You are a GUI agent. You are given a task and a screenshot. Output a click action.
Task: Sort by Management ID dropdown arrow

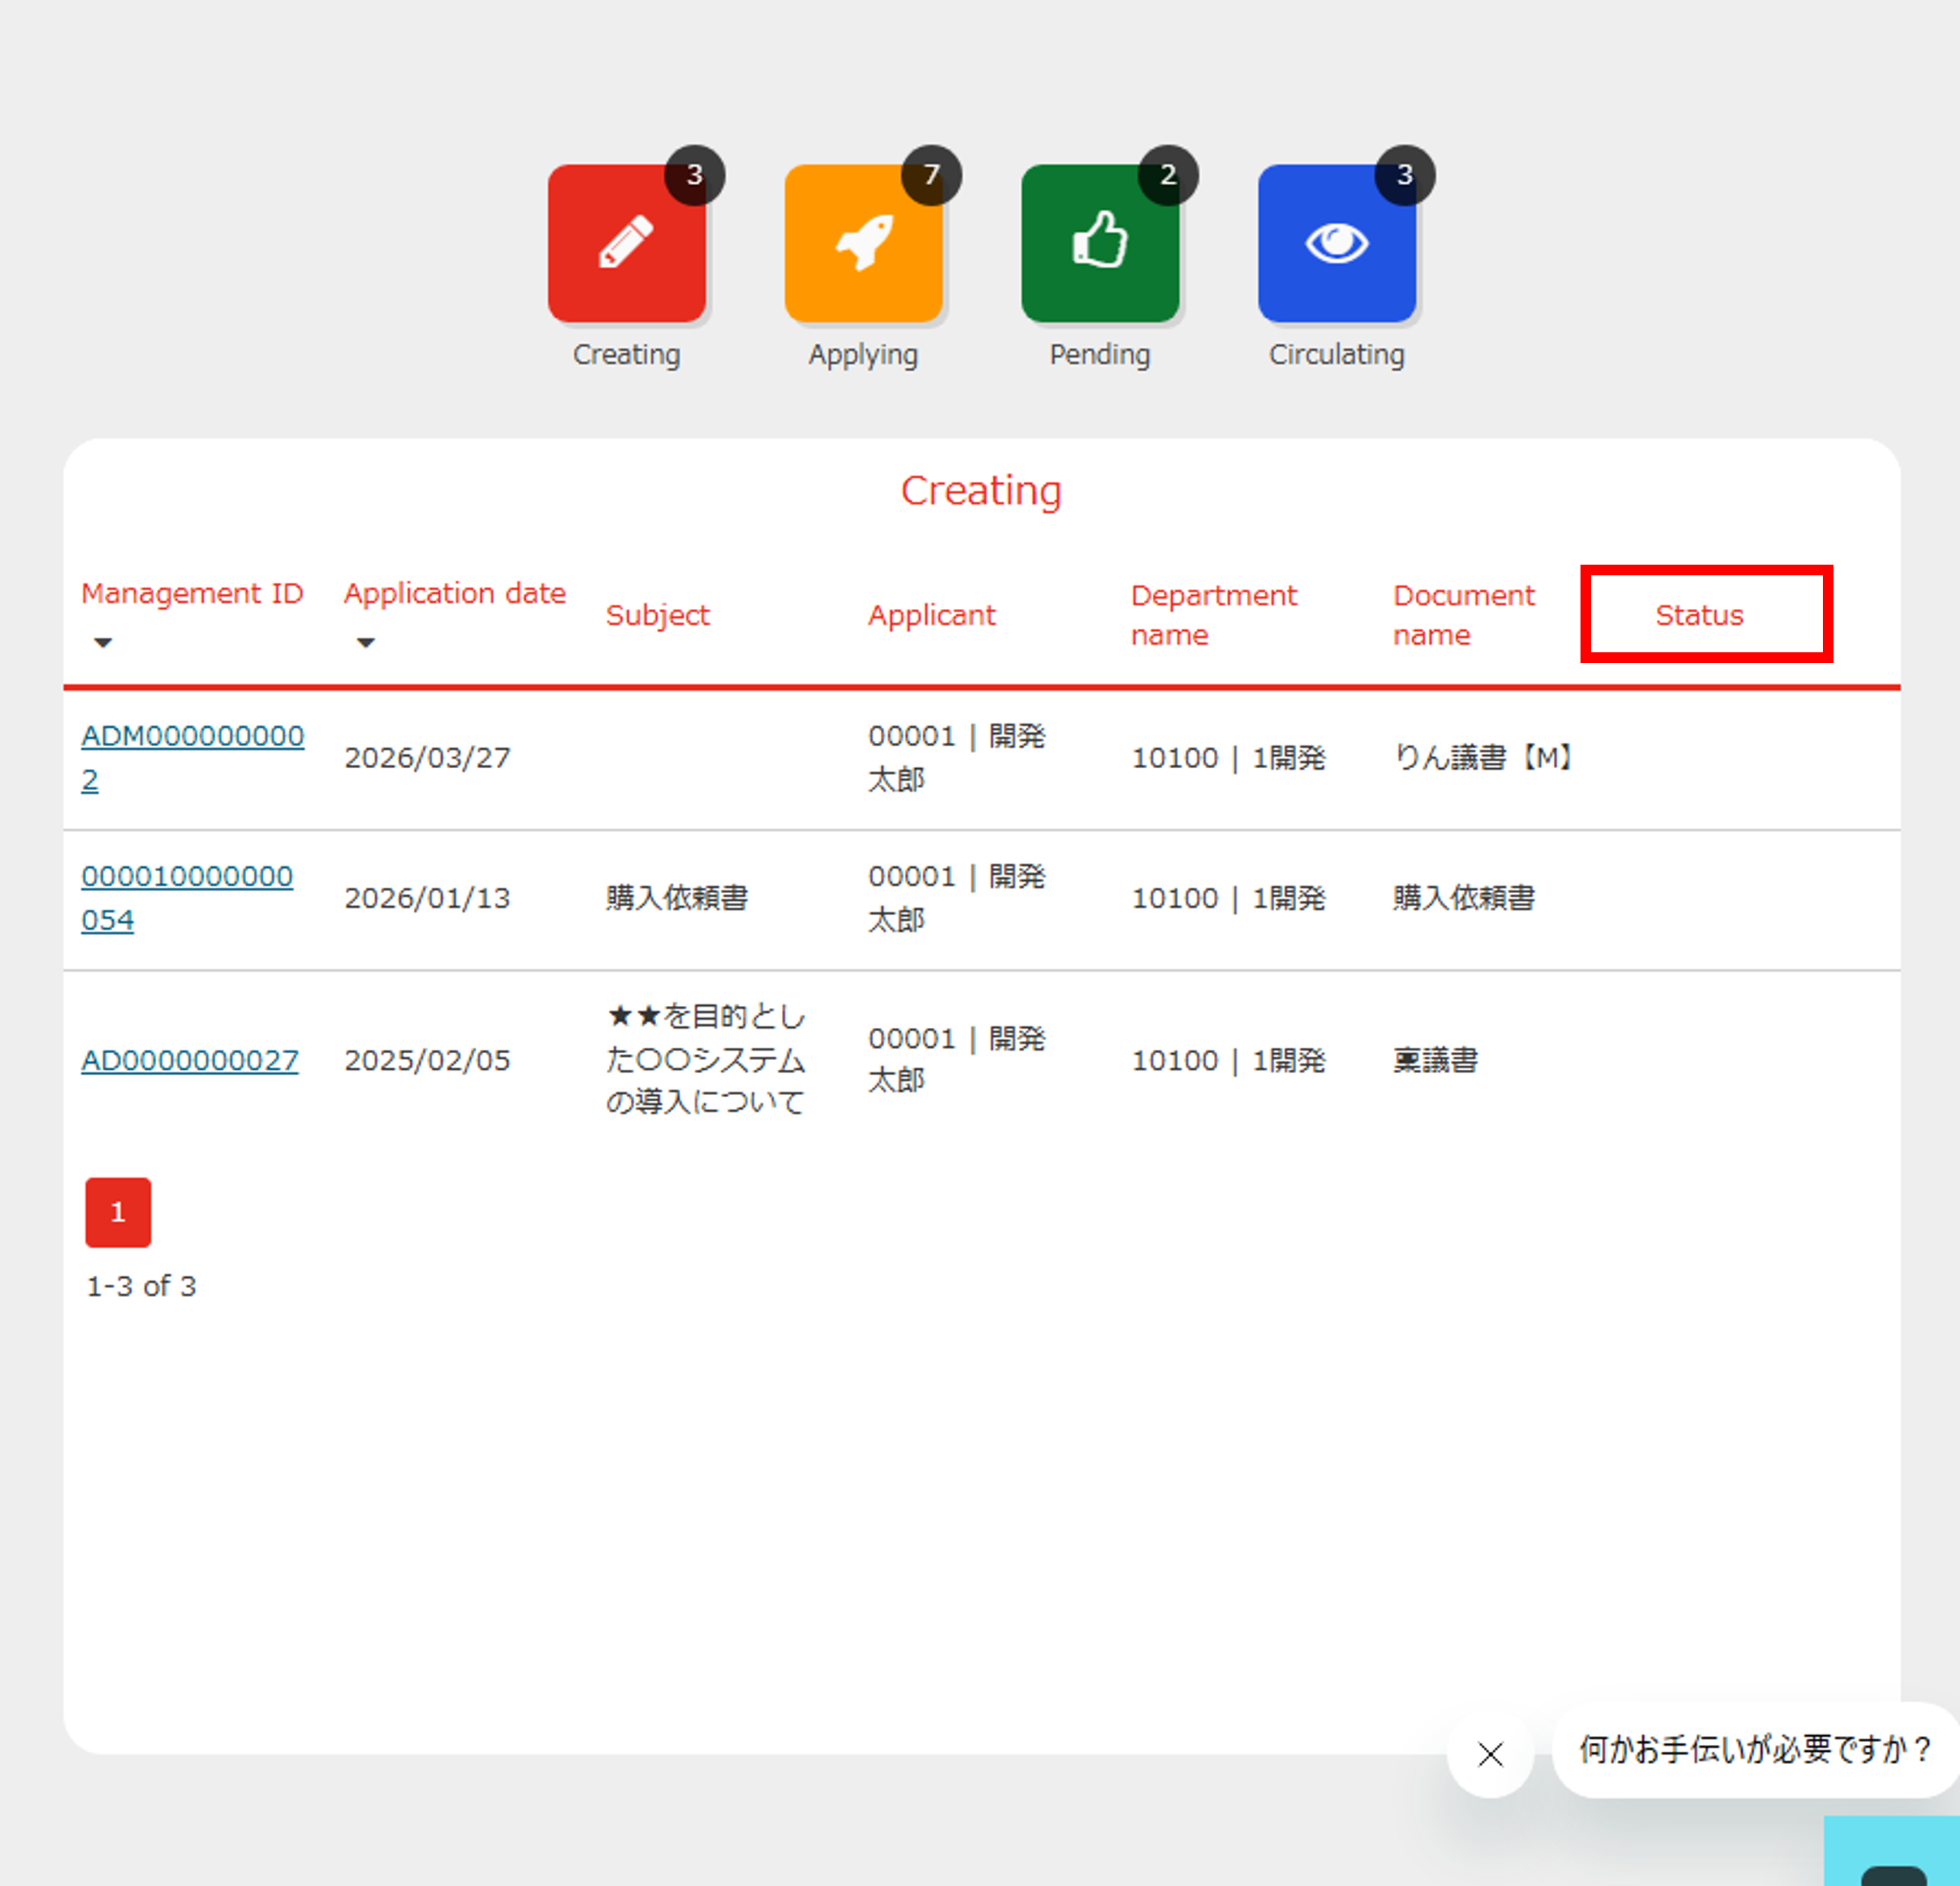click(103, 642)
